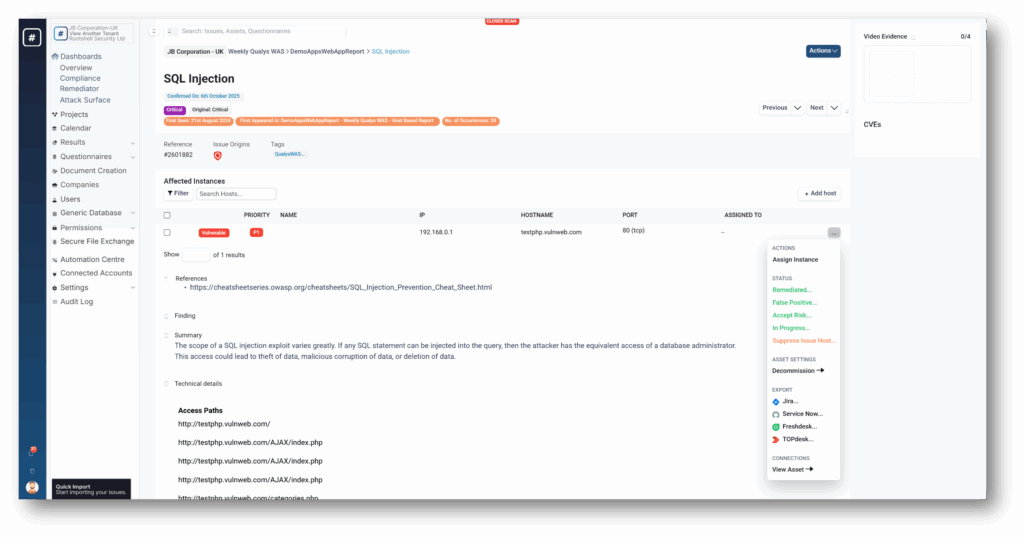Viewport: 1024px width, 537px height.
Task: Open the Actions dropdown button
Action: click(822, 51)
